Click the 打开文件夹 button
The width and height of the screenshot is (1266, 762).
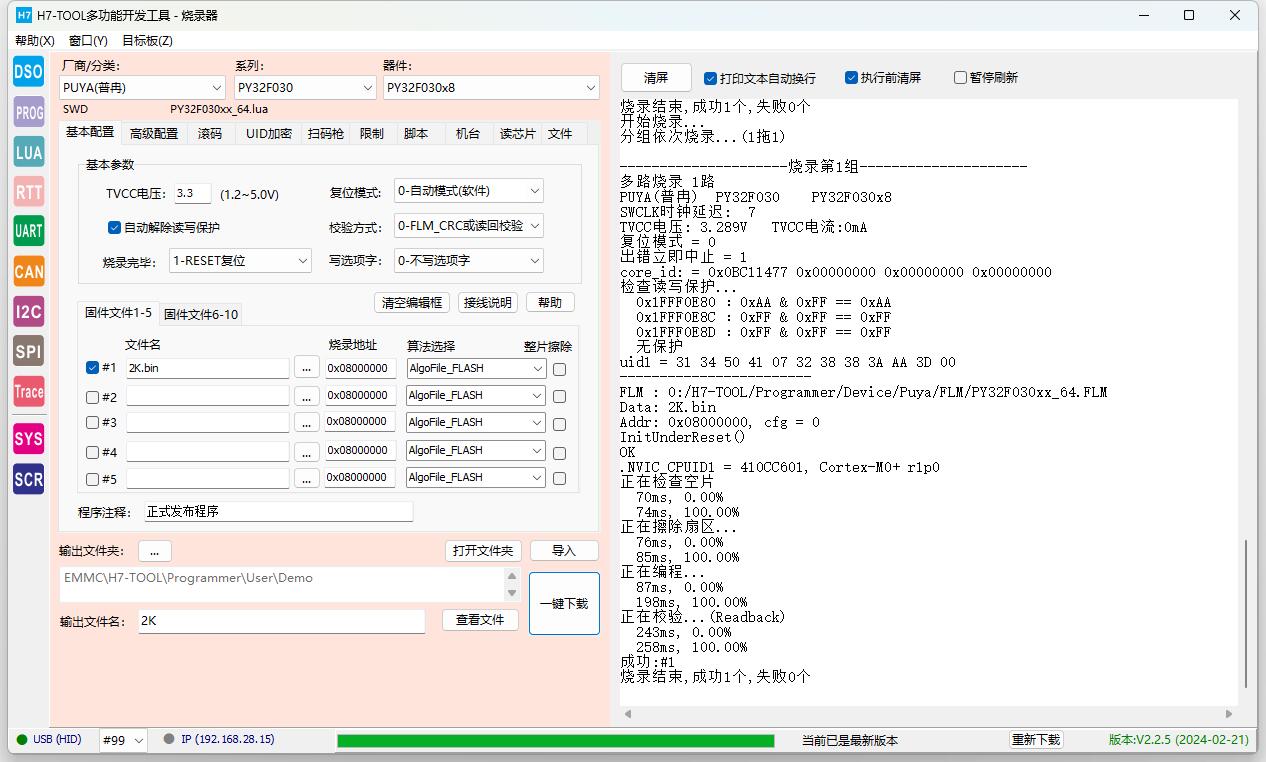483,551
